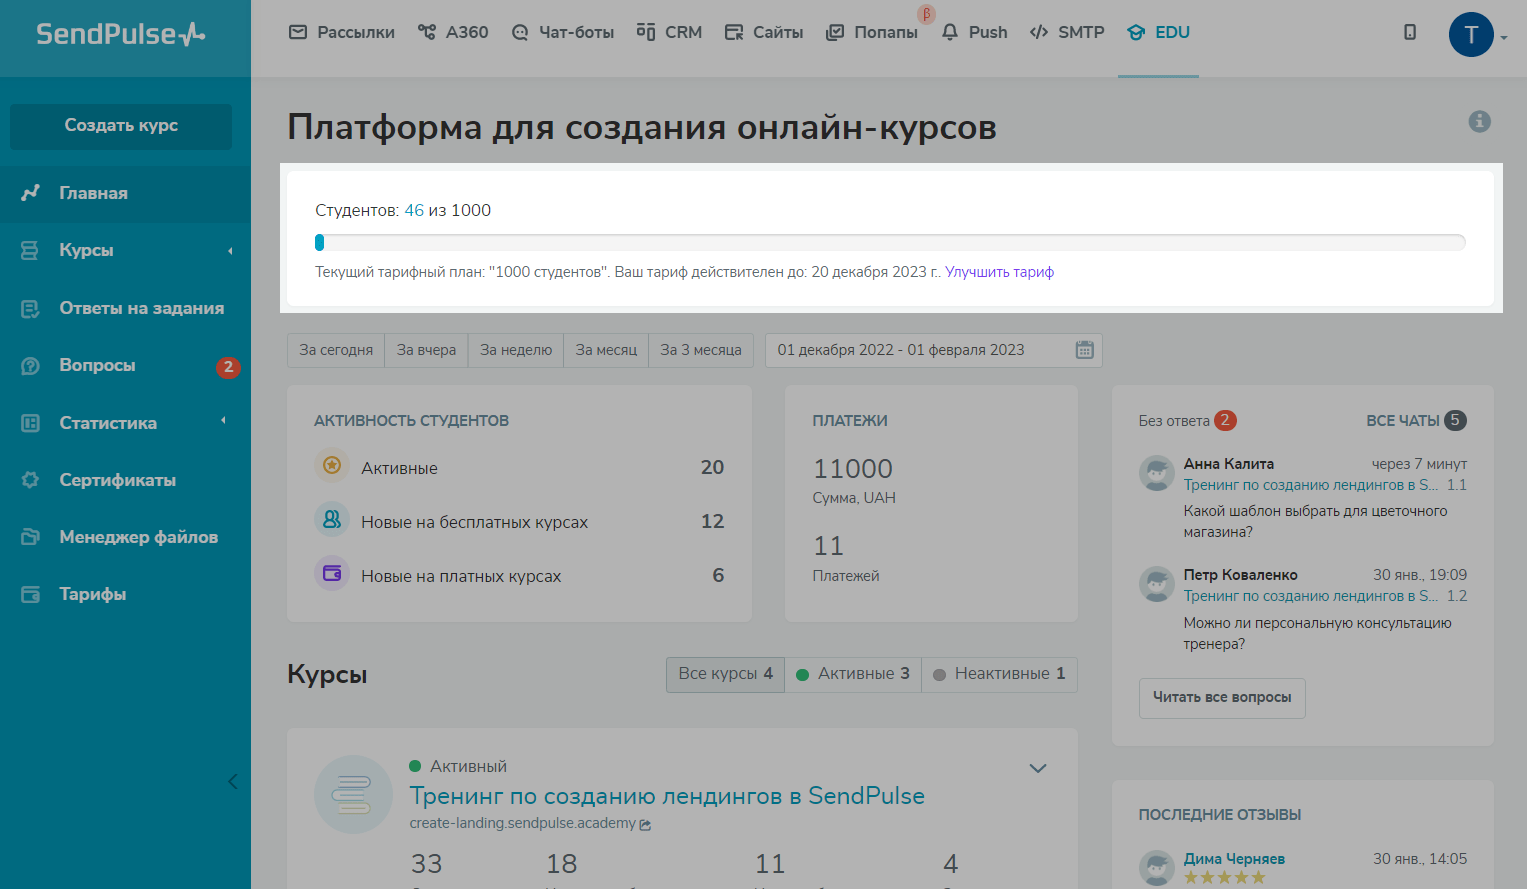The height and width of the screenshot is (889, 1527).
Task: Filter courses by Активные
Action: 852,674
